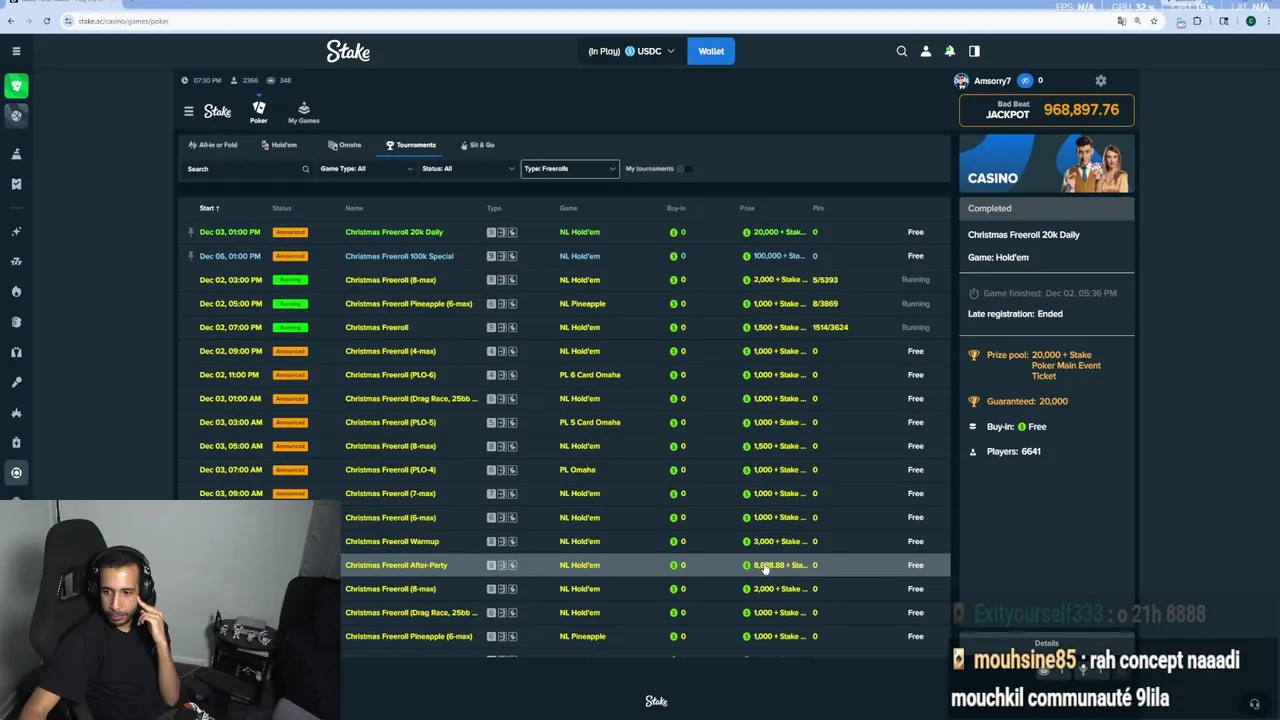Viewport: 1280px width, 720px height.
Task: Select the Tournaments tab
Action: pos(411,145)
